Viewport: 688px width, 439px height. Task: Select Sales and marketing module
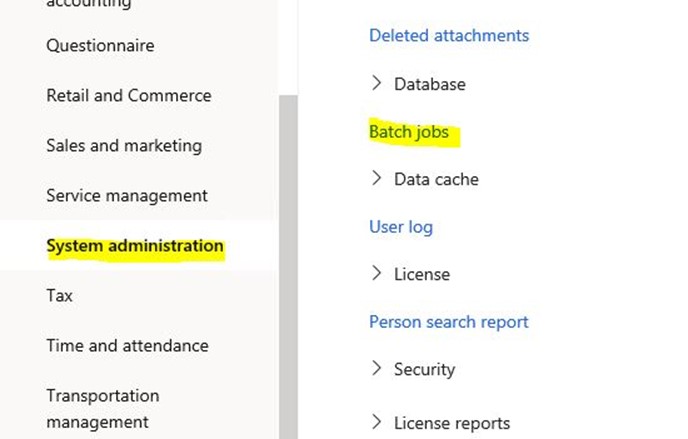(124, 146)
